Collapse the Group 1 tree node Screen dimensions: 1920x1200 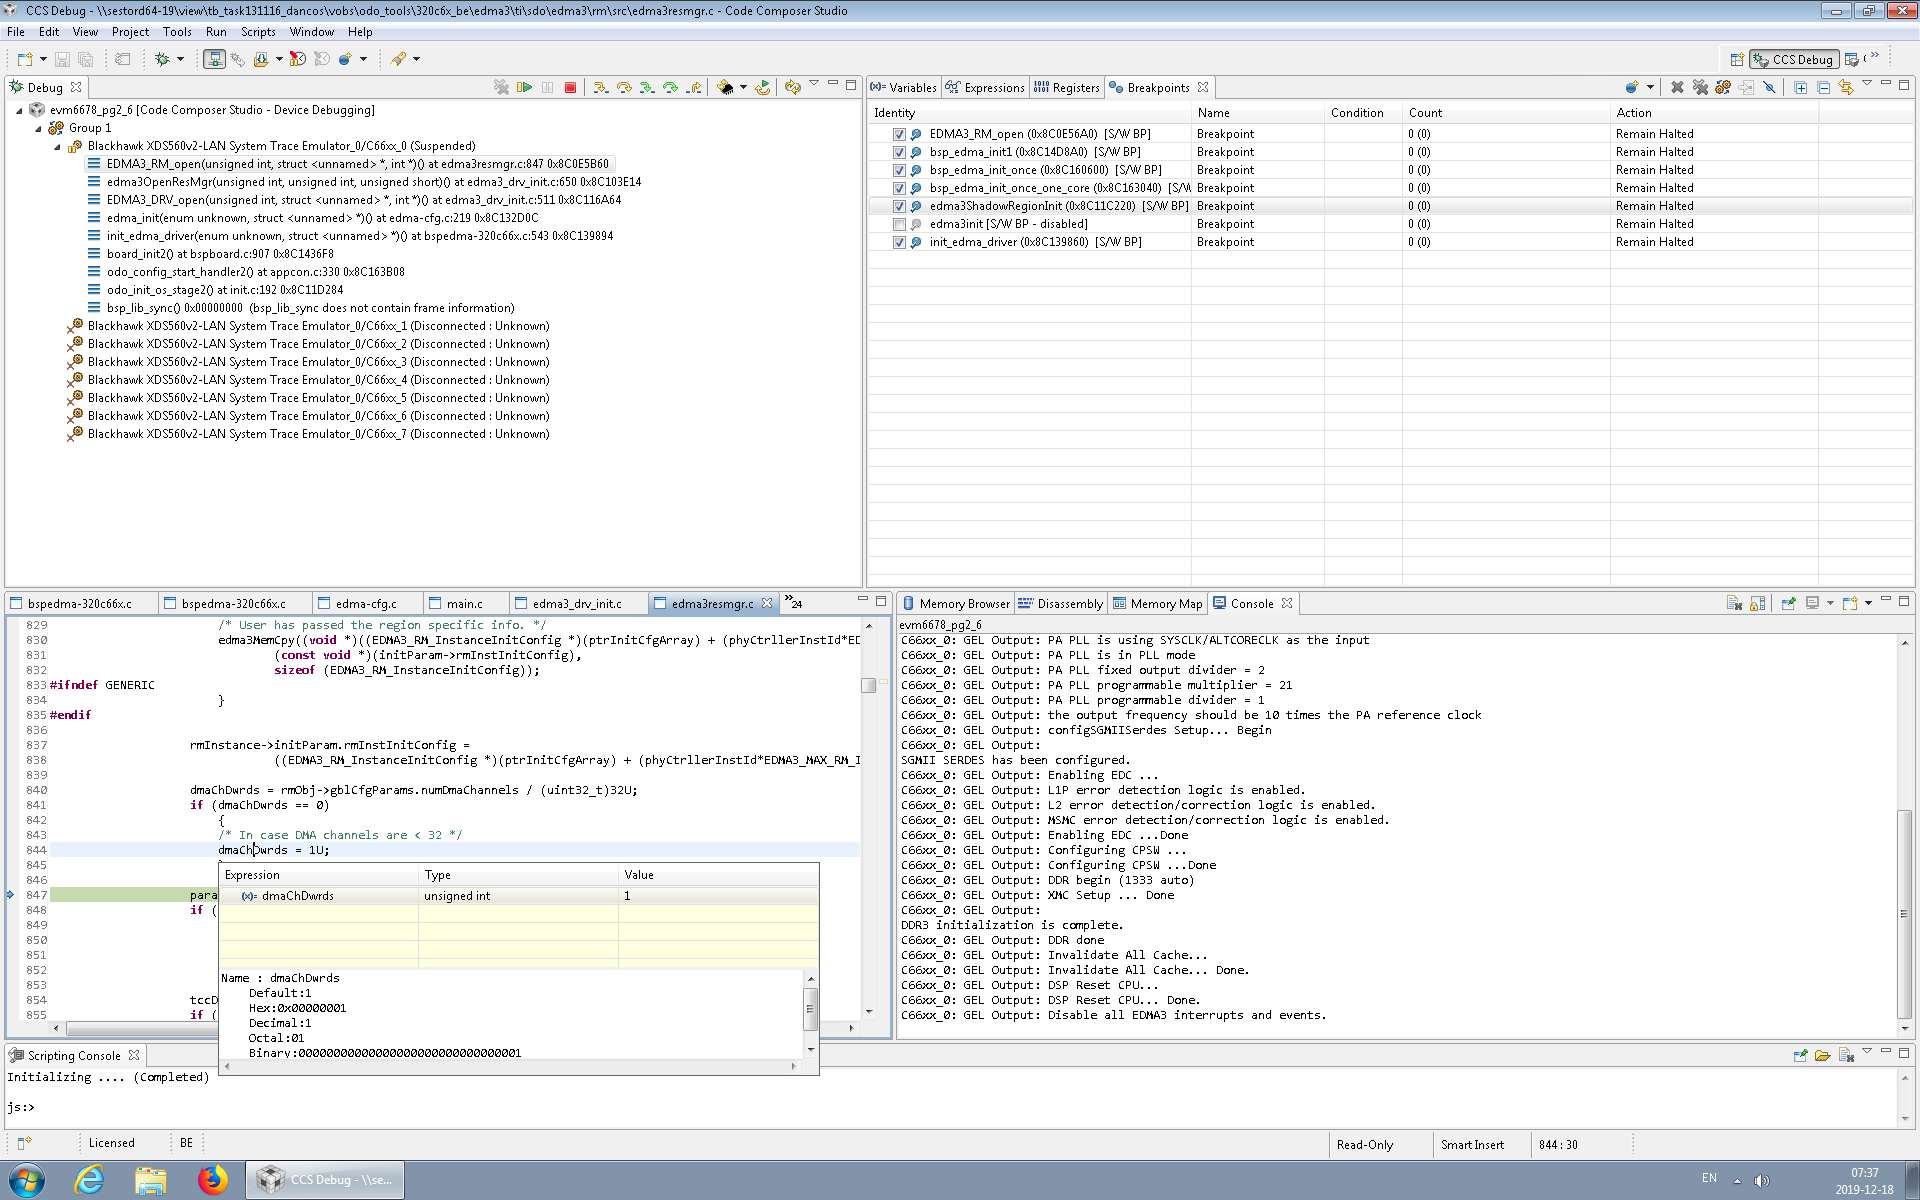point(38,128)
